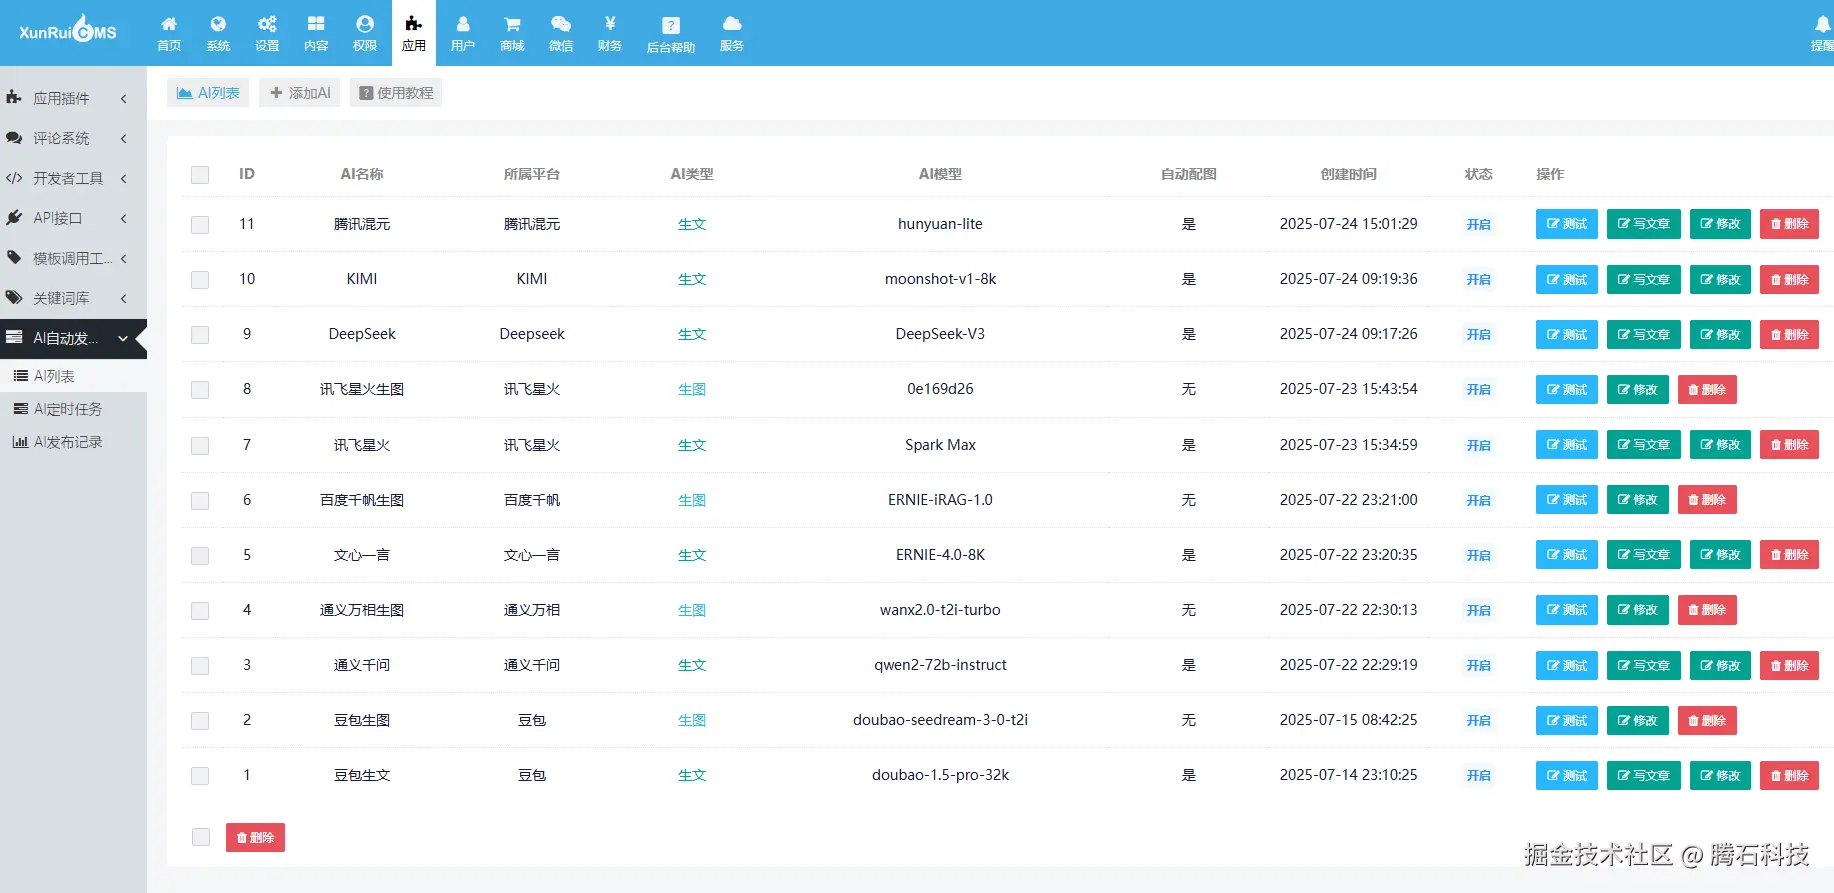Open AI定时任务 in the sidebar submenu
Viewport: 1834px width, 893px height.
tap(68, 409)
